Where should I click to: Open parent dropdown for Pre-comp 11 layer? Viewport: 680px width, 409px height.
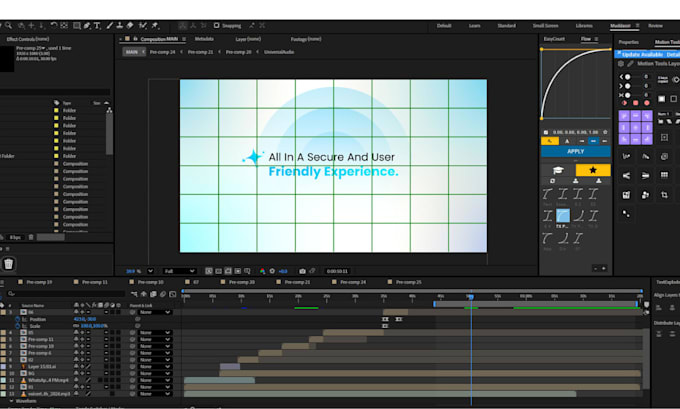155,340
